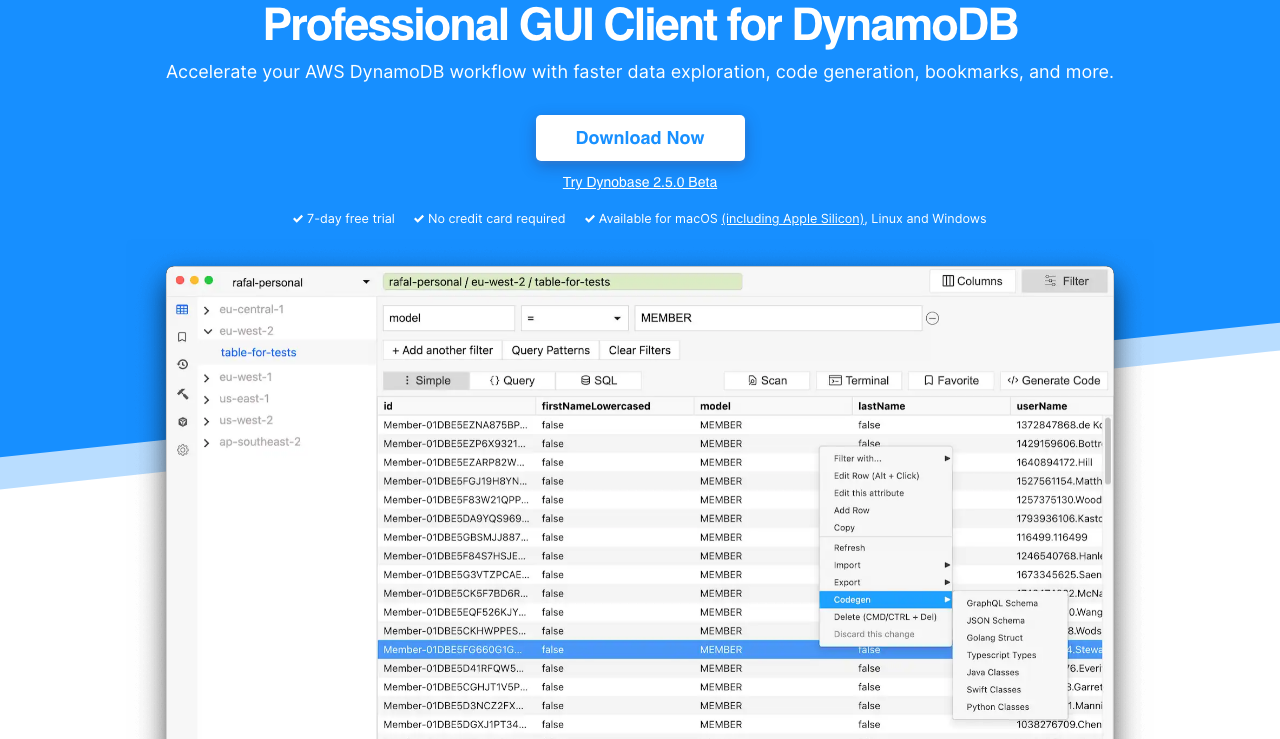Click Add another filter button
Screen dimensions: 1280x739
tap(442, 350)
